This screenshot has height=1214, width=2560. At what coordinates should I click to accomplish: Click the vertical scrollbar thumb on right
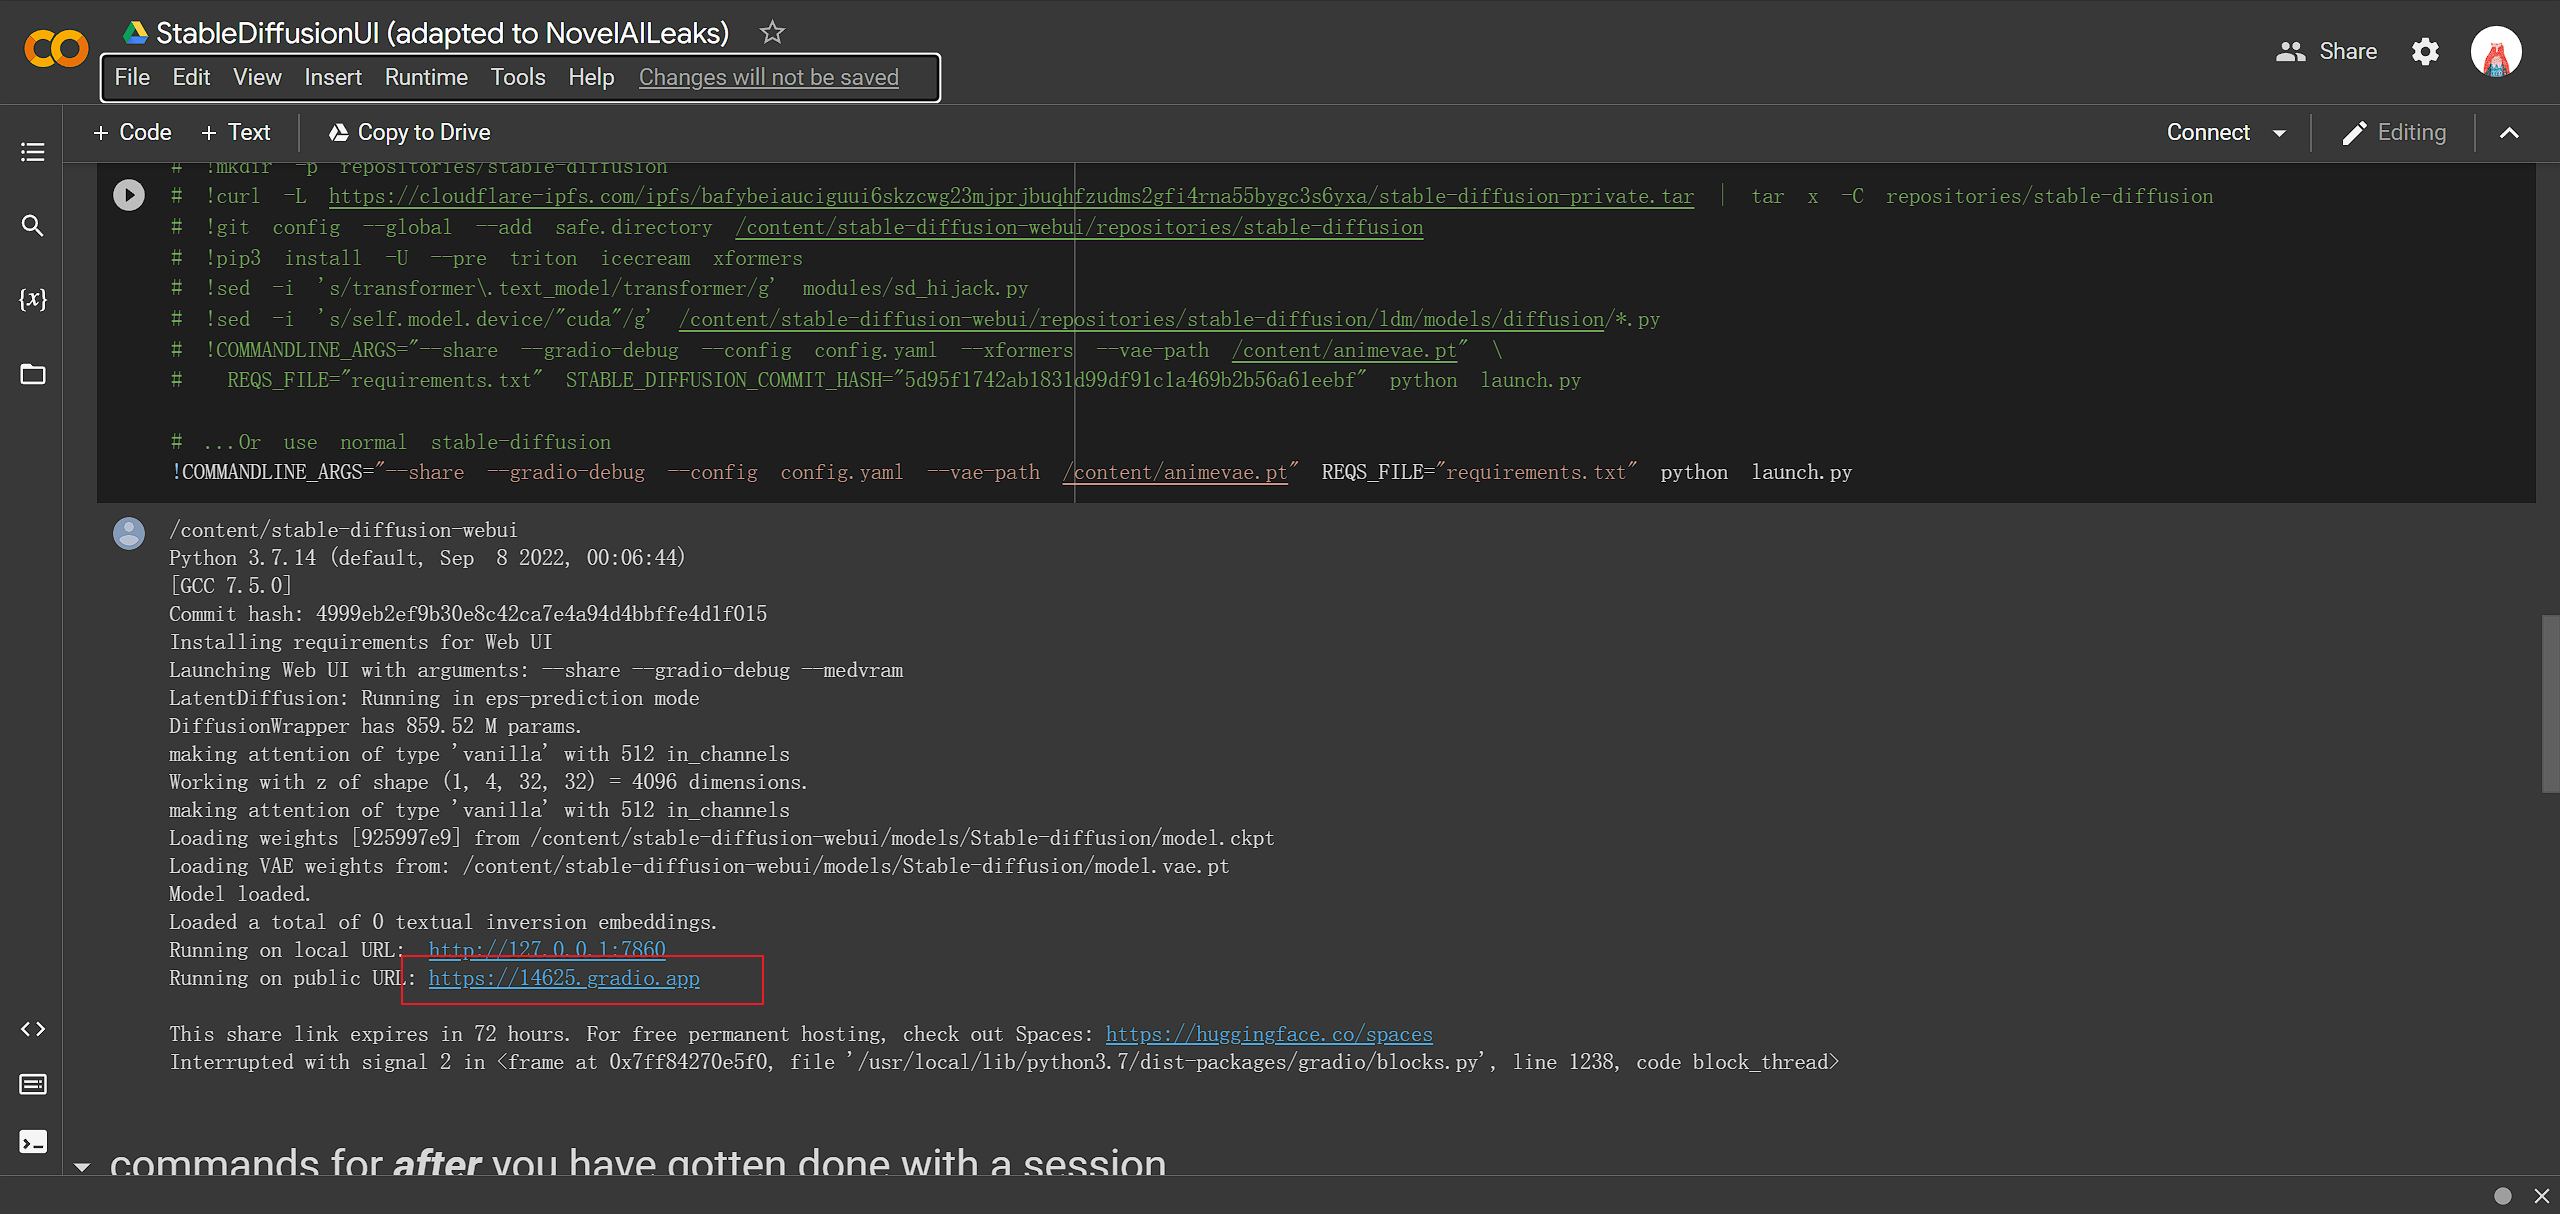(x=2549, y=704)
